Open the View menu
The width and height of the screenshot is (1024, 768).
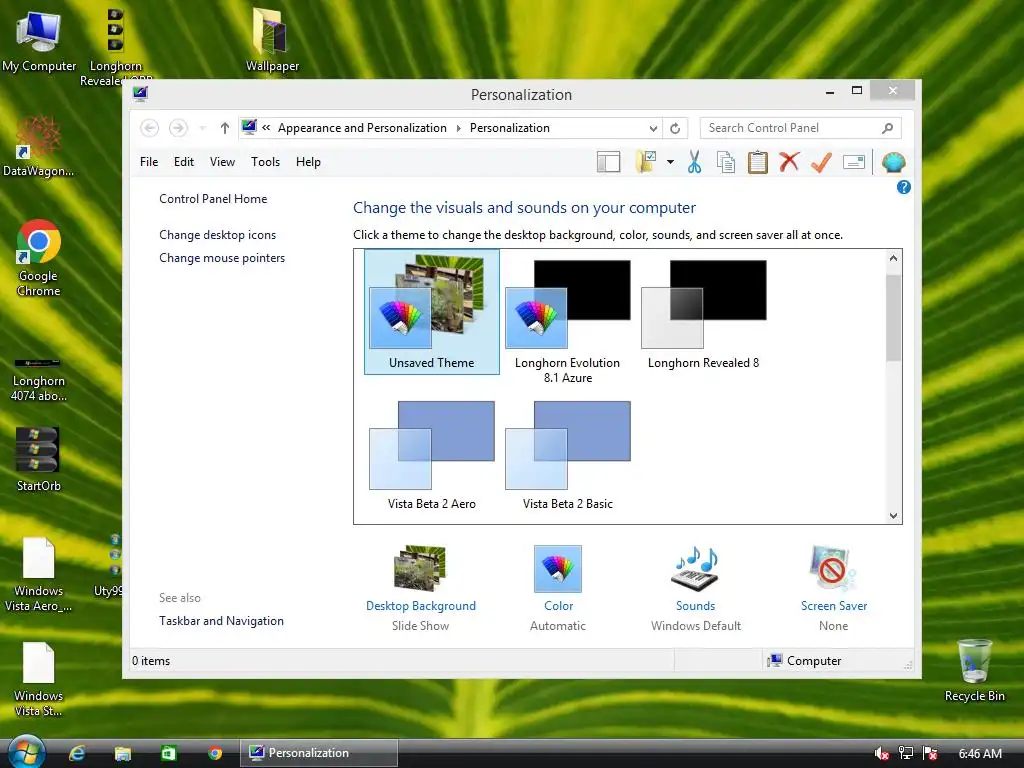222,162
